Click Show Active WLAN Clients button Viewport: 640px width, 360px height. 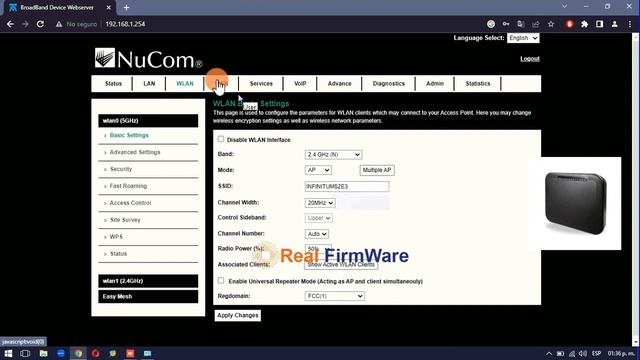(341, 264)
